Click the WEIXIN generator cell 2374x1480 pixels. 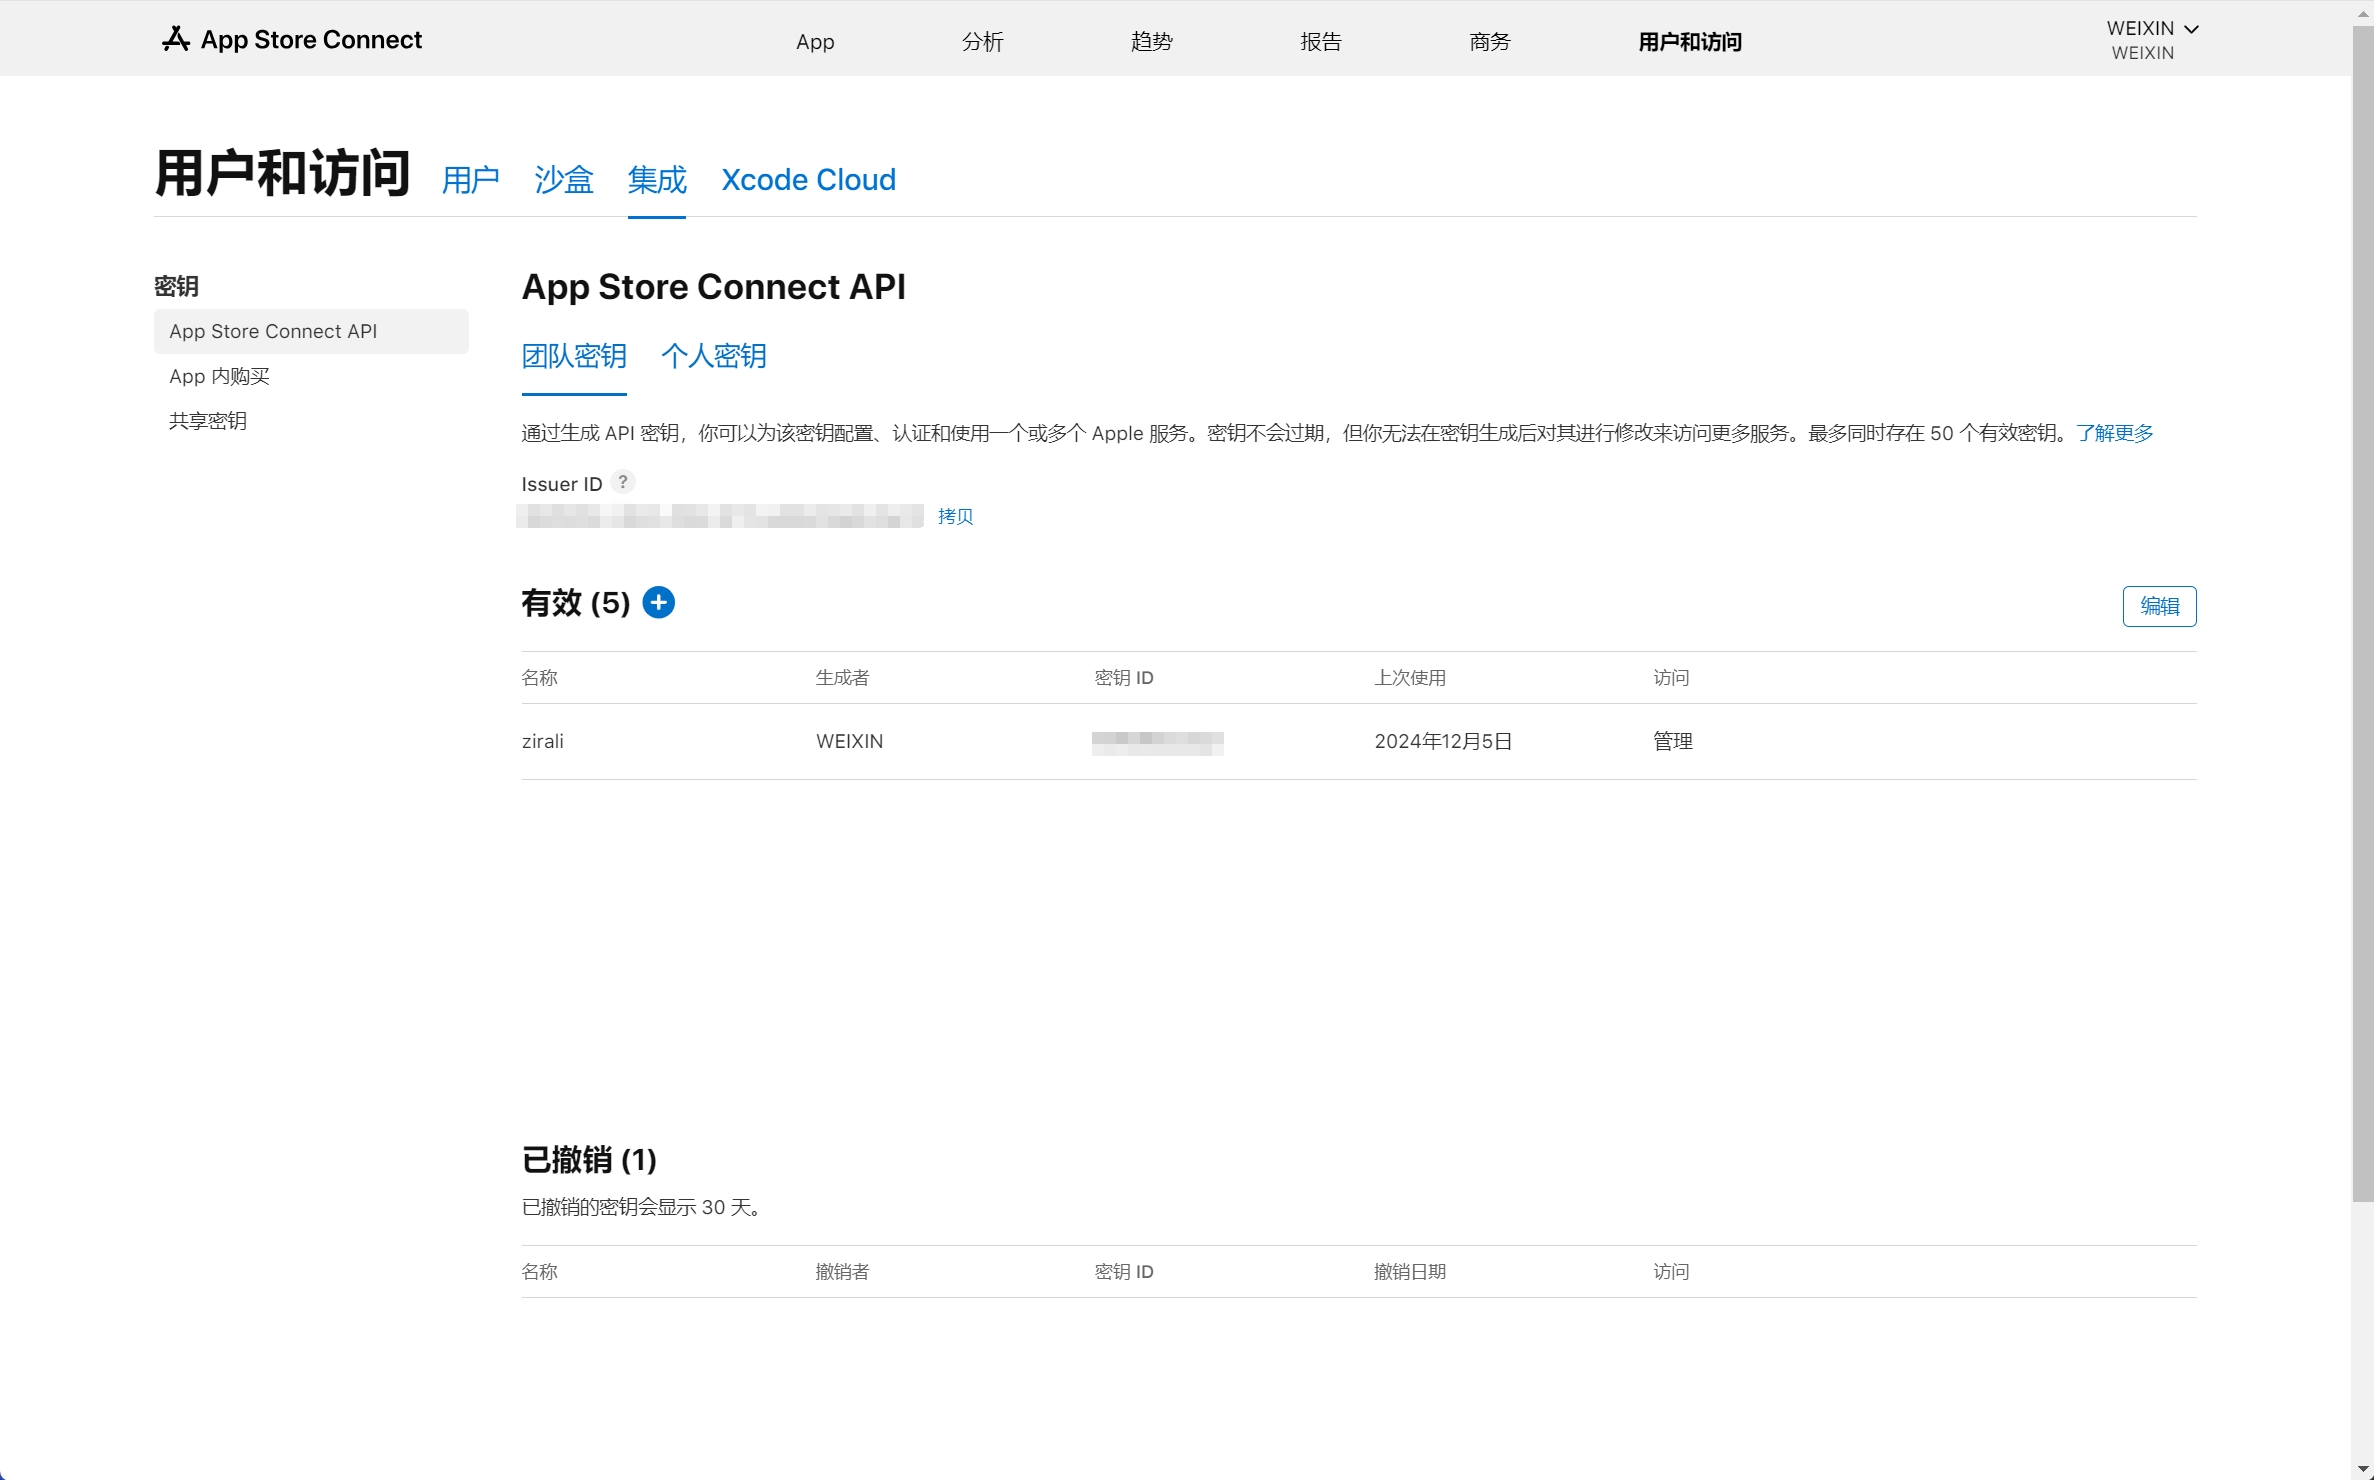point(850,741)
